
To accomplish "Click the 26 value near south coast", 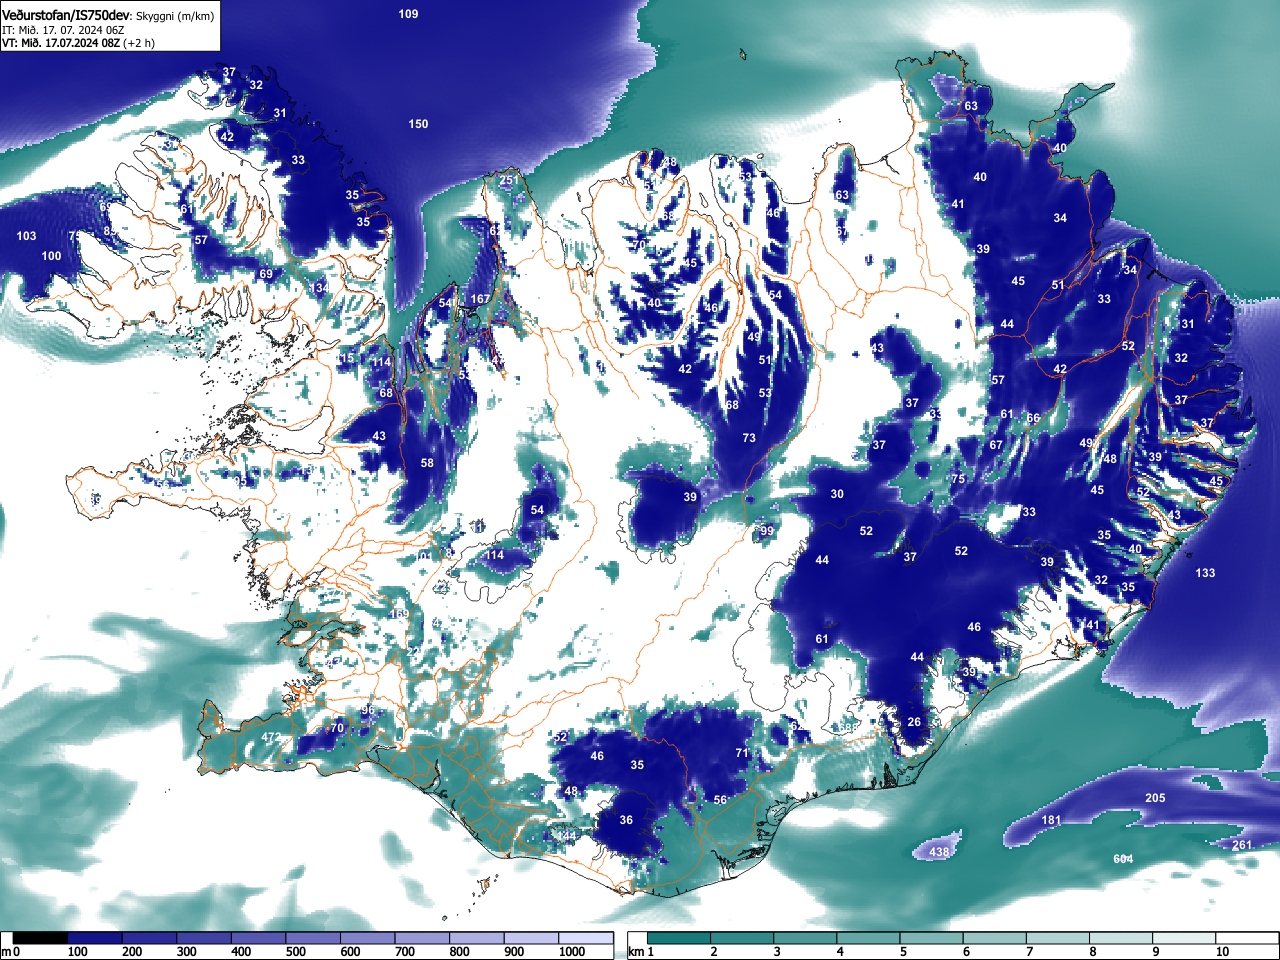I will [x=914, y=722].
